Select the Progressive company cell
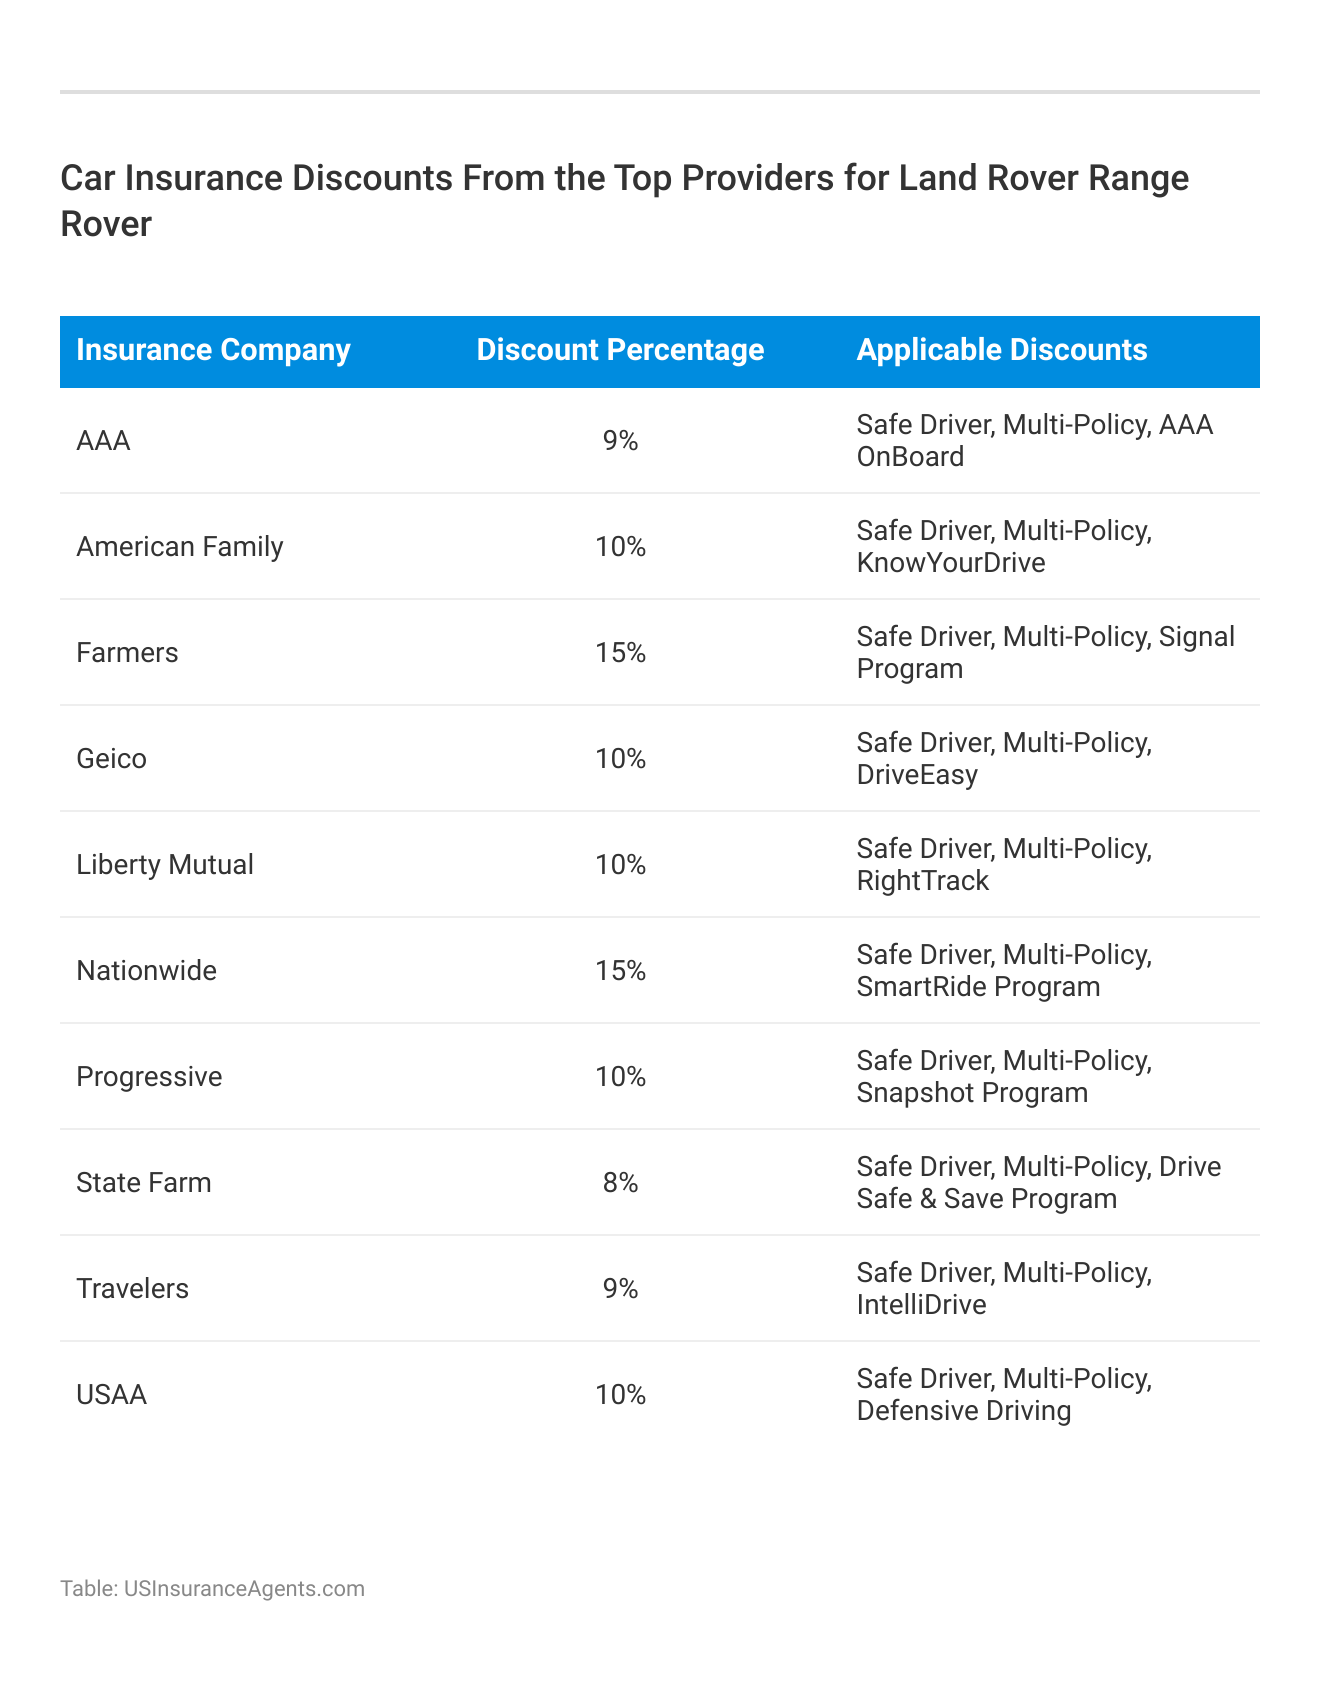Image resolution: width=1320 pixels, height=1698 pixels. pos(149,1077)
